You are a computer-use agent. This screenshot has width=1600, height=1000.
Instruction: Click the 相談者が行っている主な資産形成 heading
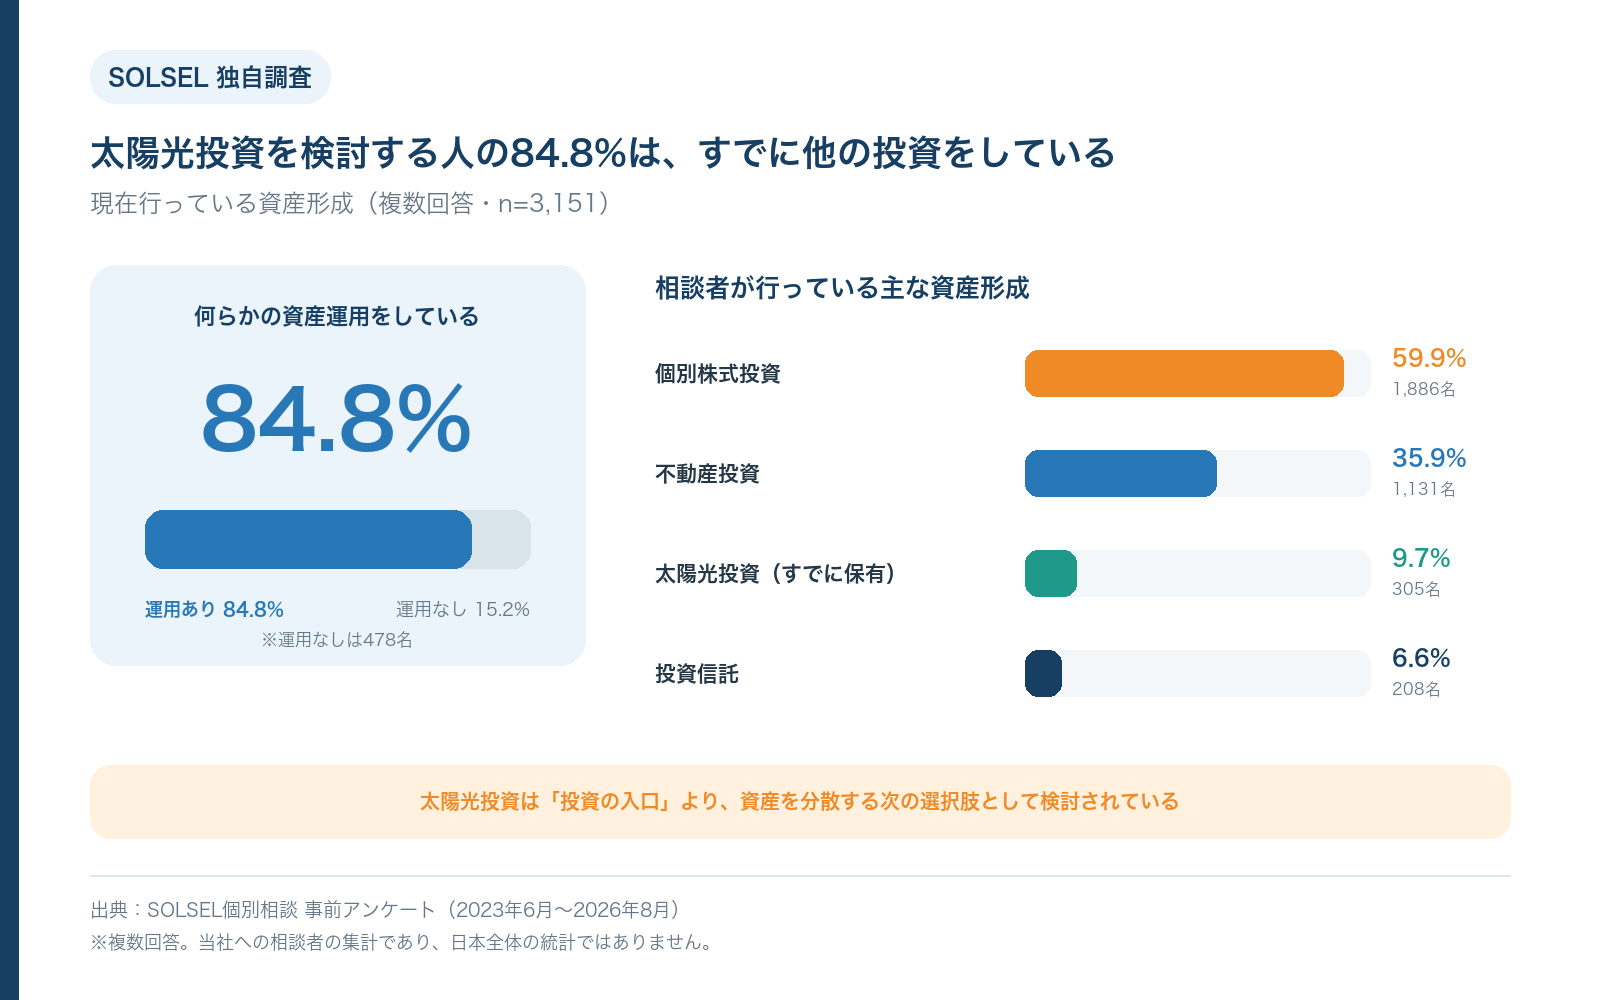click(842, 288)
